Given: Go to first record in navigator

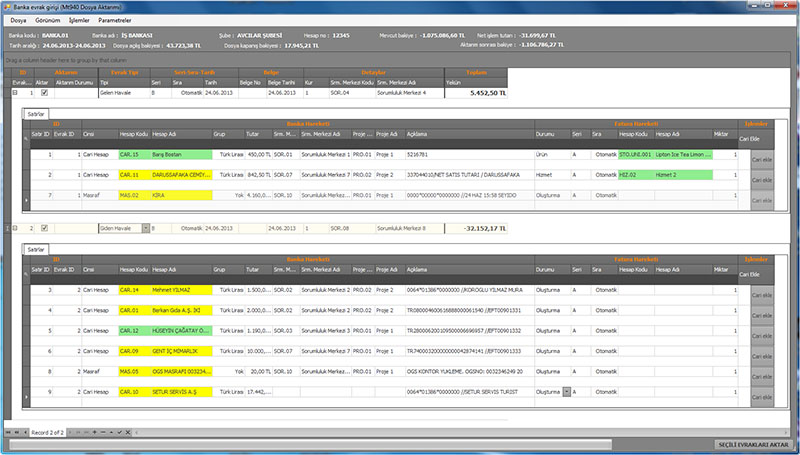Looking at the screenshot, I should point(8,433).
